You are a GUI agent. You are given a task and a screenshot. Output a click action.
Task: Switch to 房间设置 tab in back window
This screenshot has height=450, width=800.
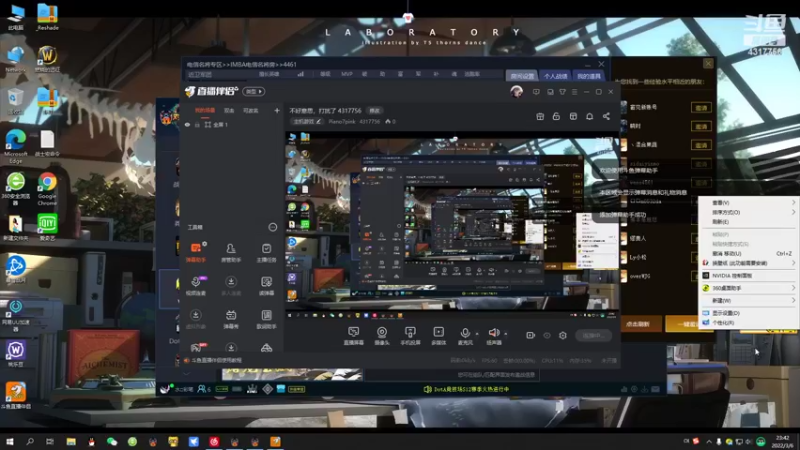tap(522, 76)
